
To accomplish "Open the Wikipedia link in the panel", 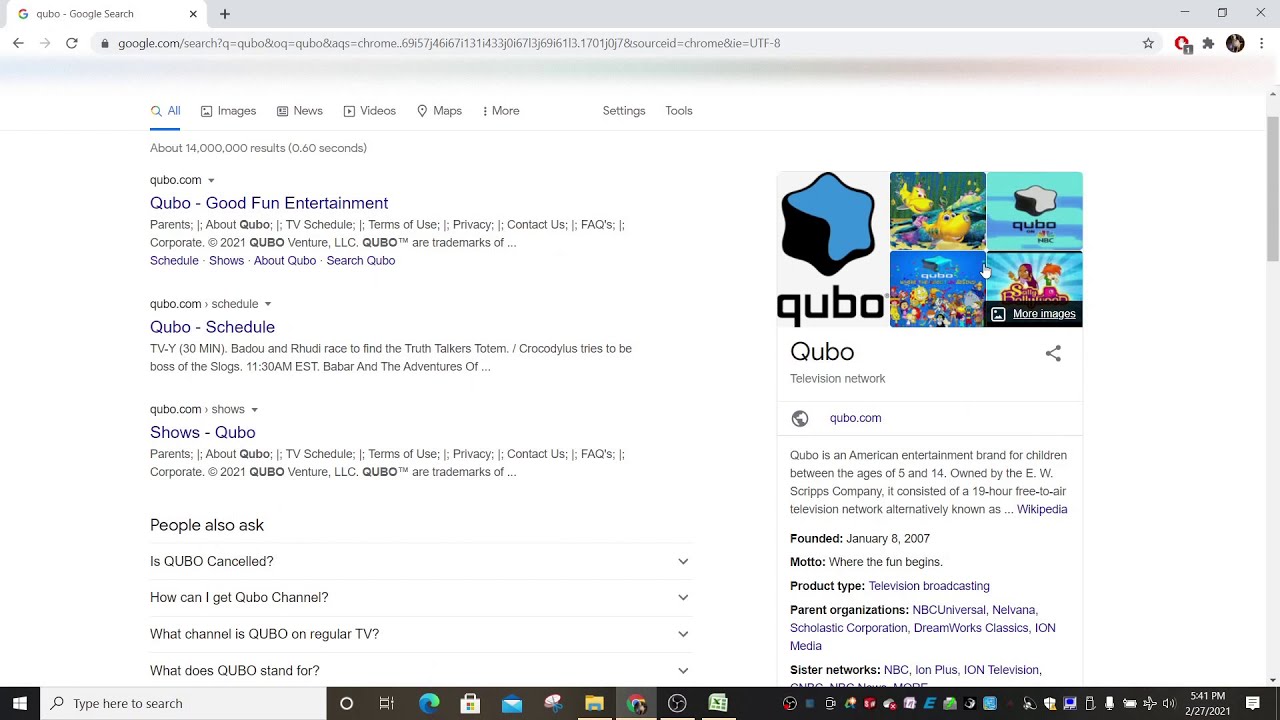I will 1042,509.
